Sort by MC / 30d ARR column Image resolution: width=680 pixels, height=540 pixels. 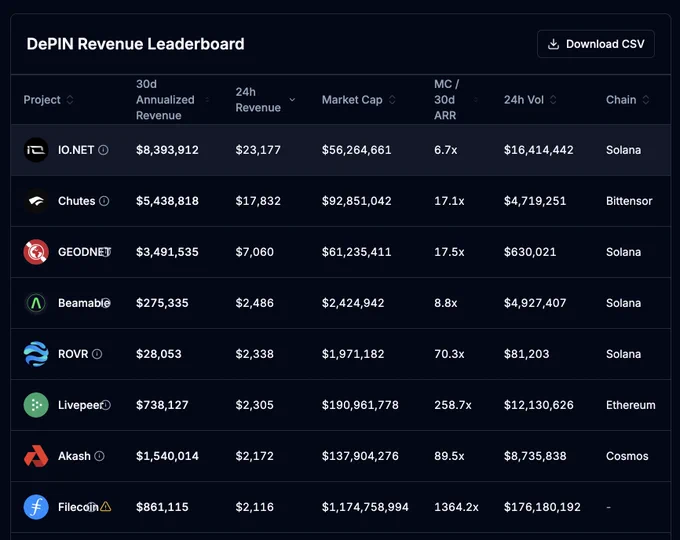456,100
